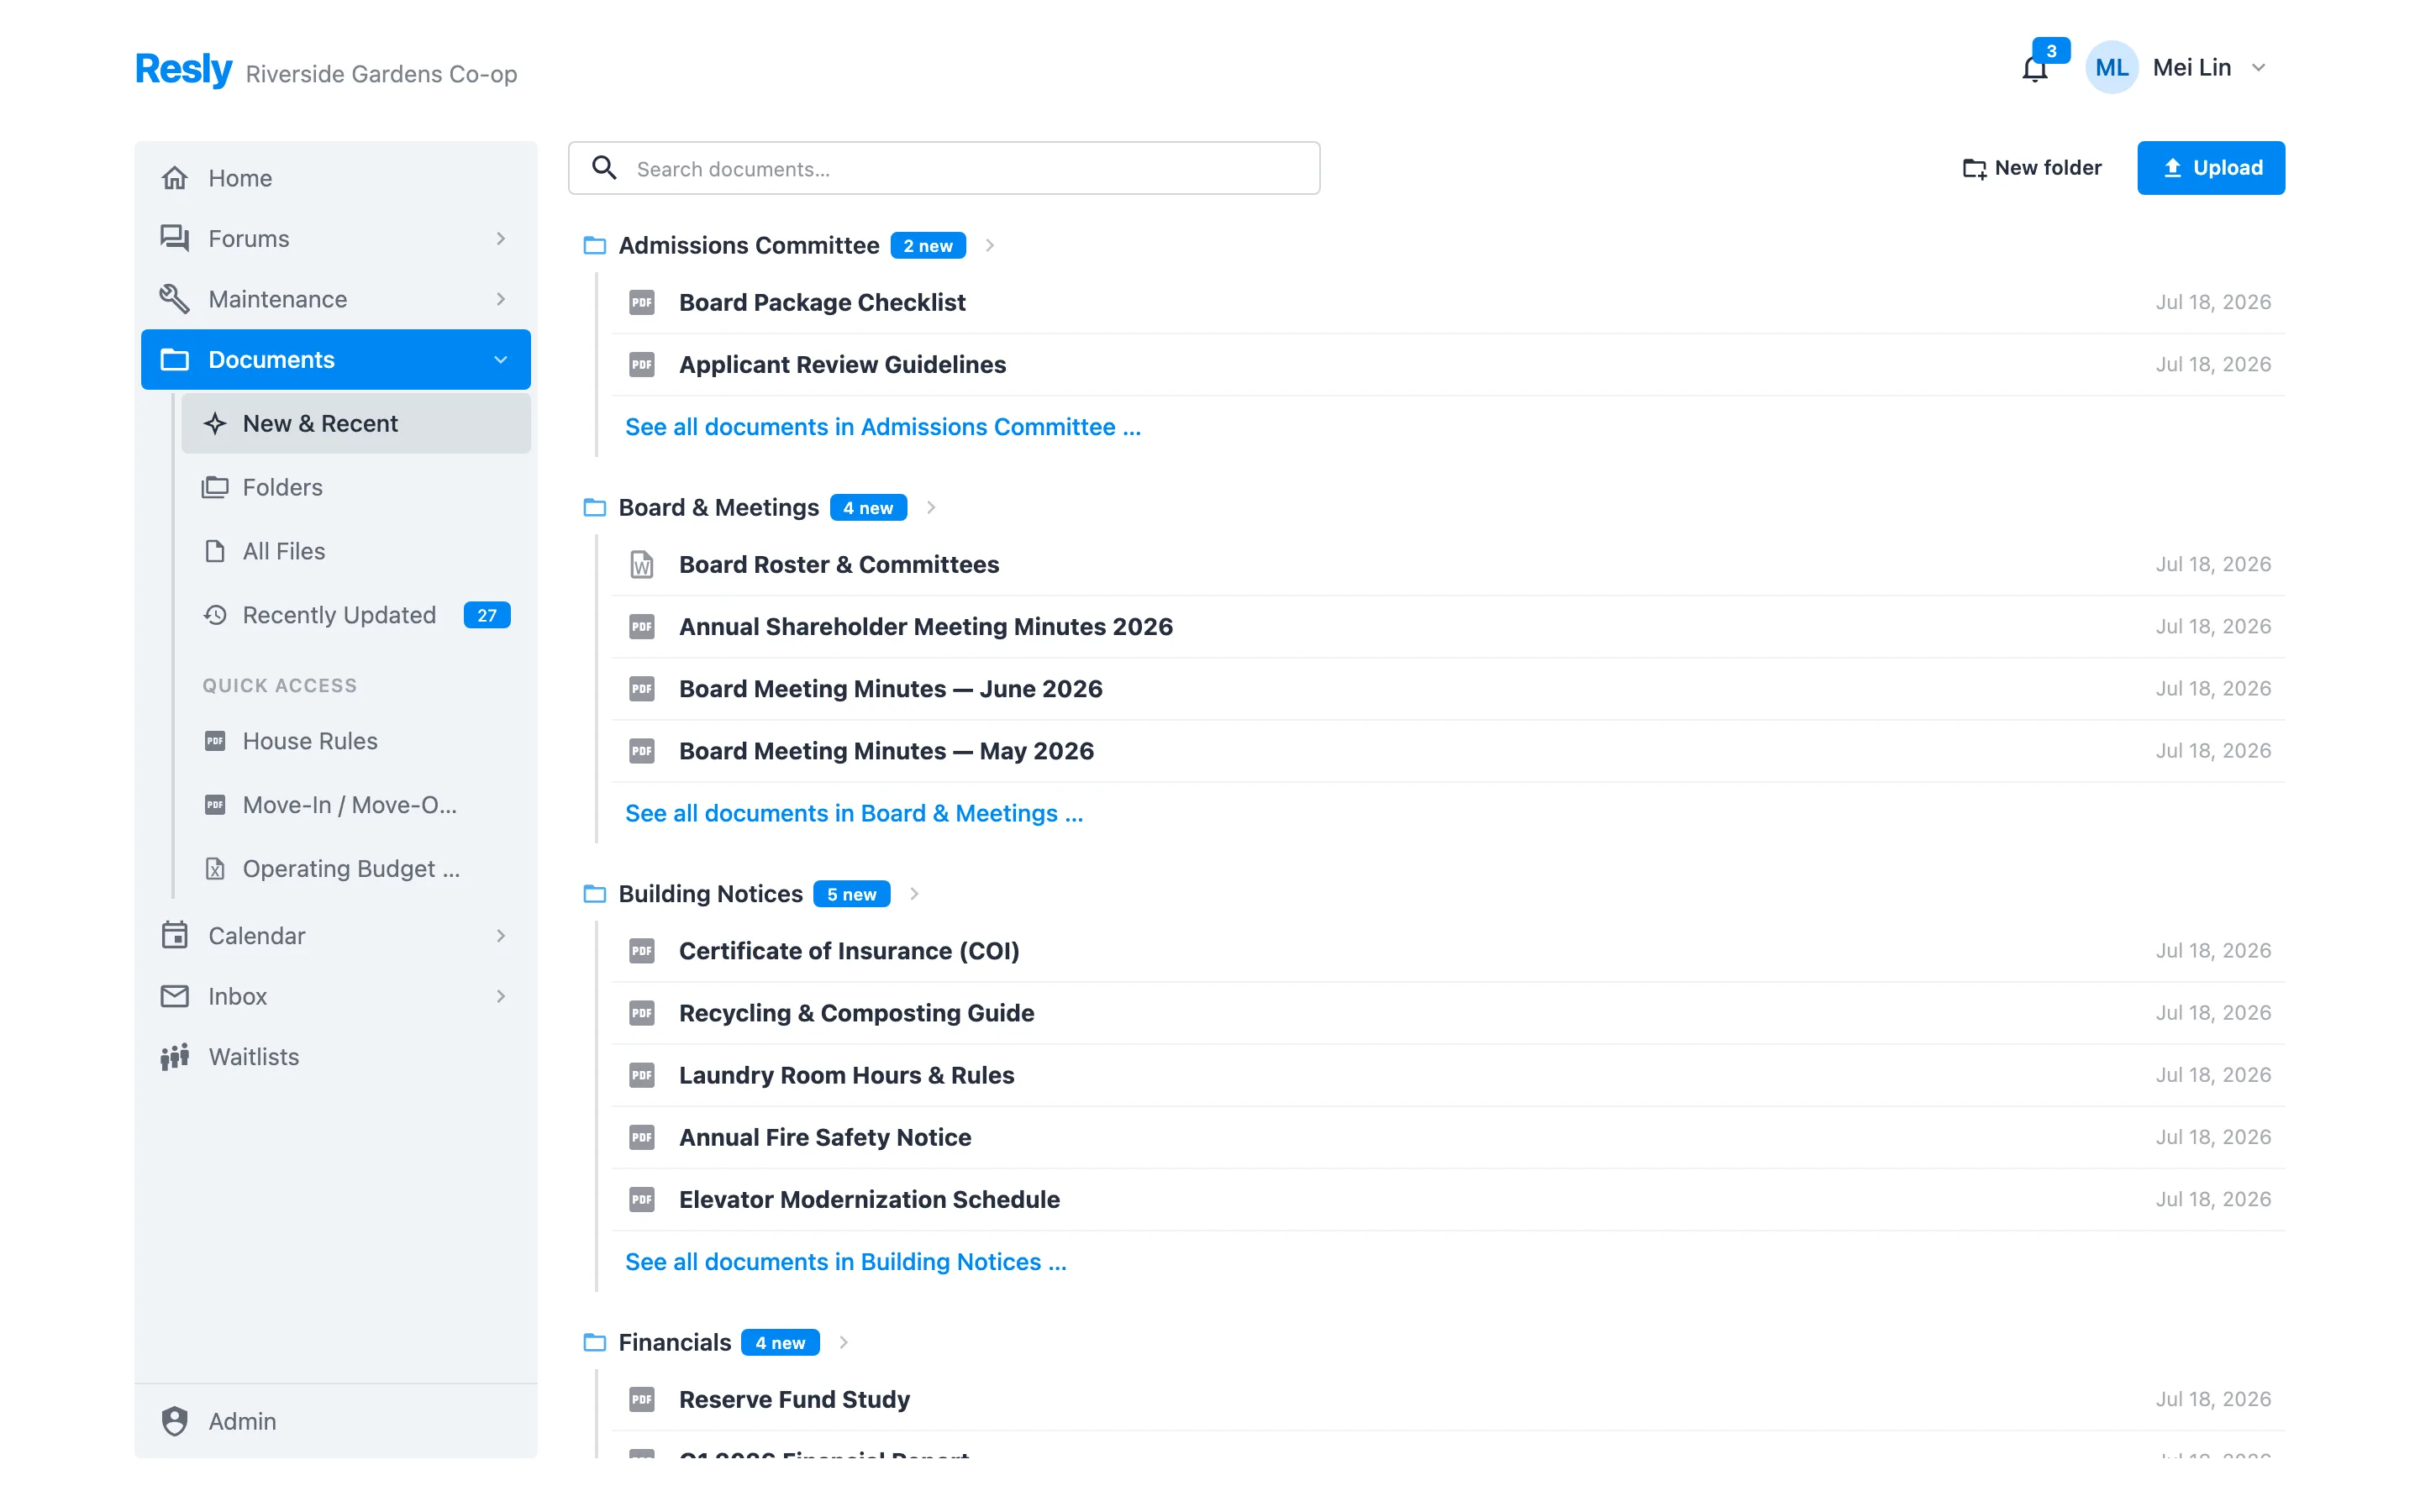This screenshot has height=1512, width=2420.
Task: Click the search magnifier icon
Action: pyautogui.click(x=604, y=168)
